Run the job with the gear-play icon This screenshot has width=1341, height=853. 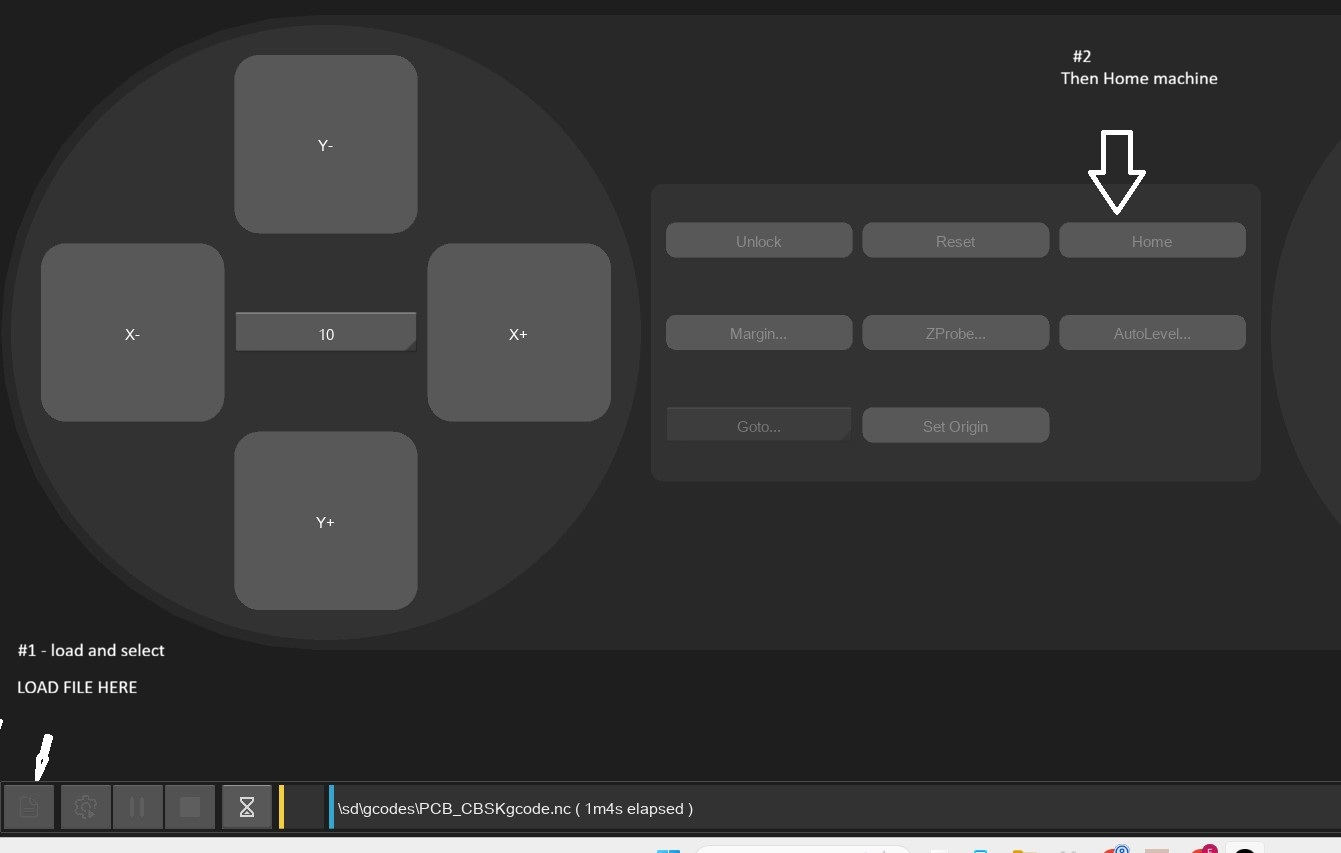(x=85, y=806)
